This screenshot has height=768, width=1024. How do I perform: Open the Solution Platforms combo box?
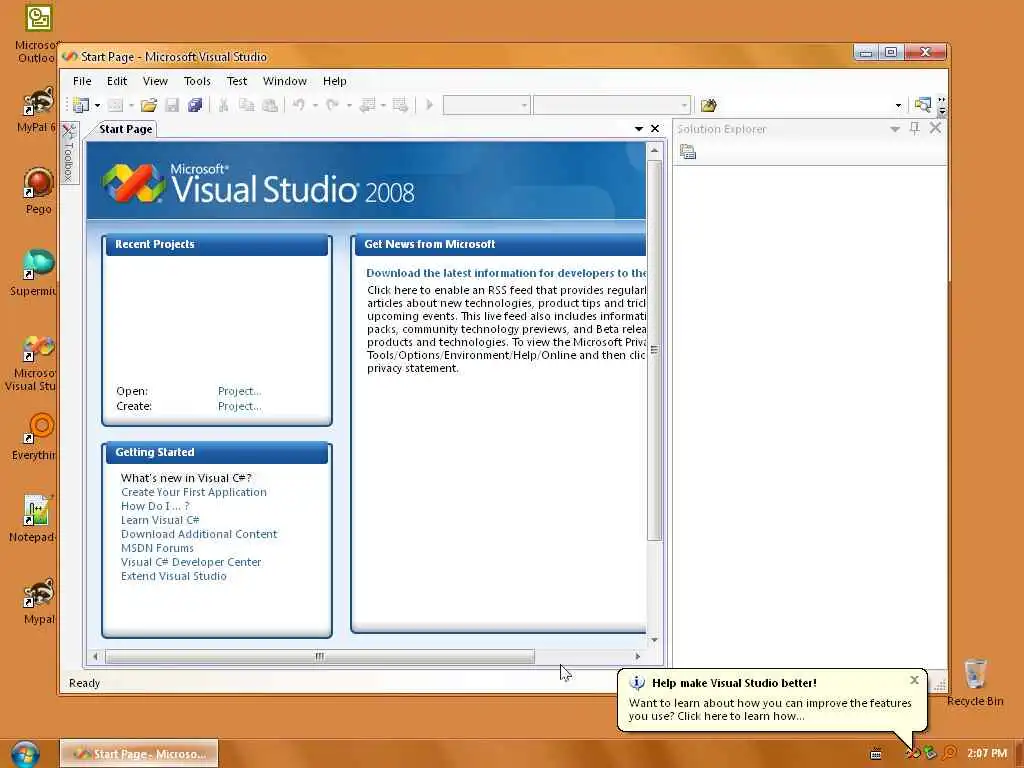[x=612, y=105]
